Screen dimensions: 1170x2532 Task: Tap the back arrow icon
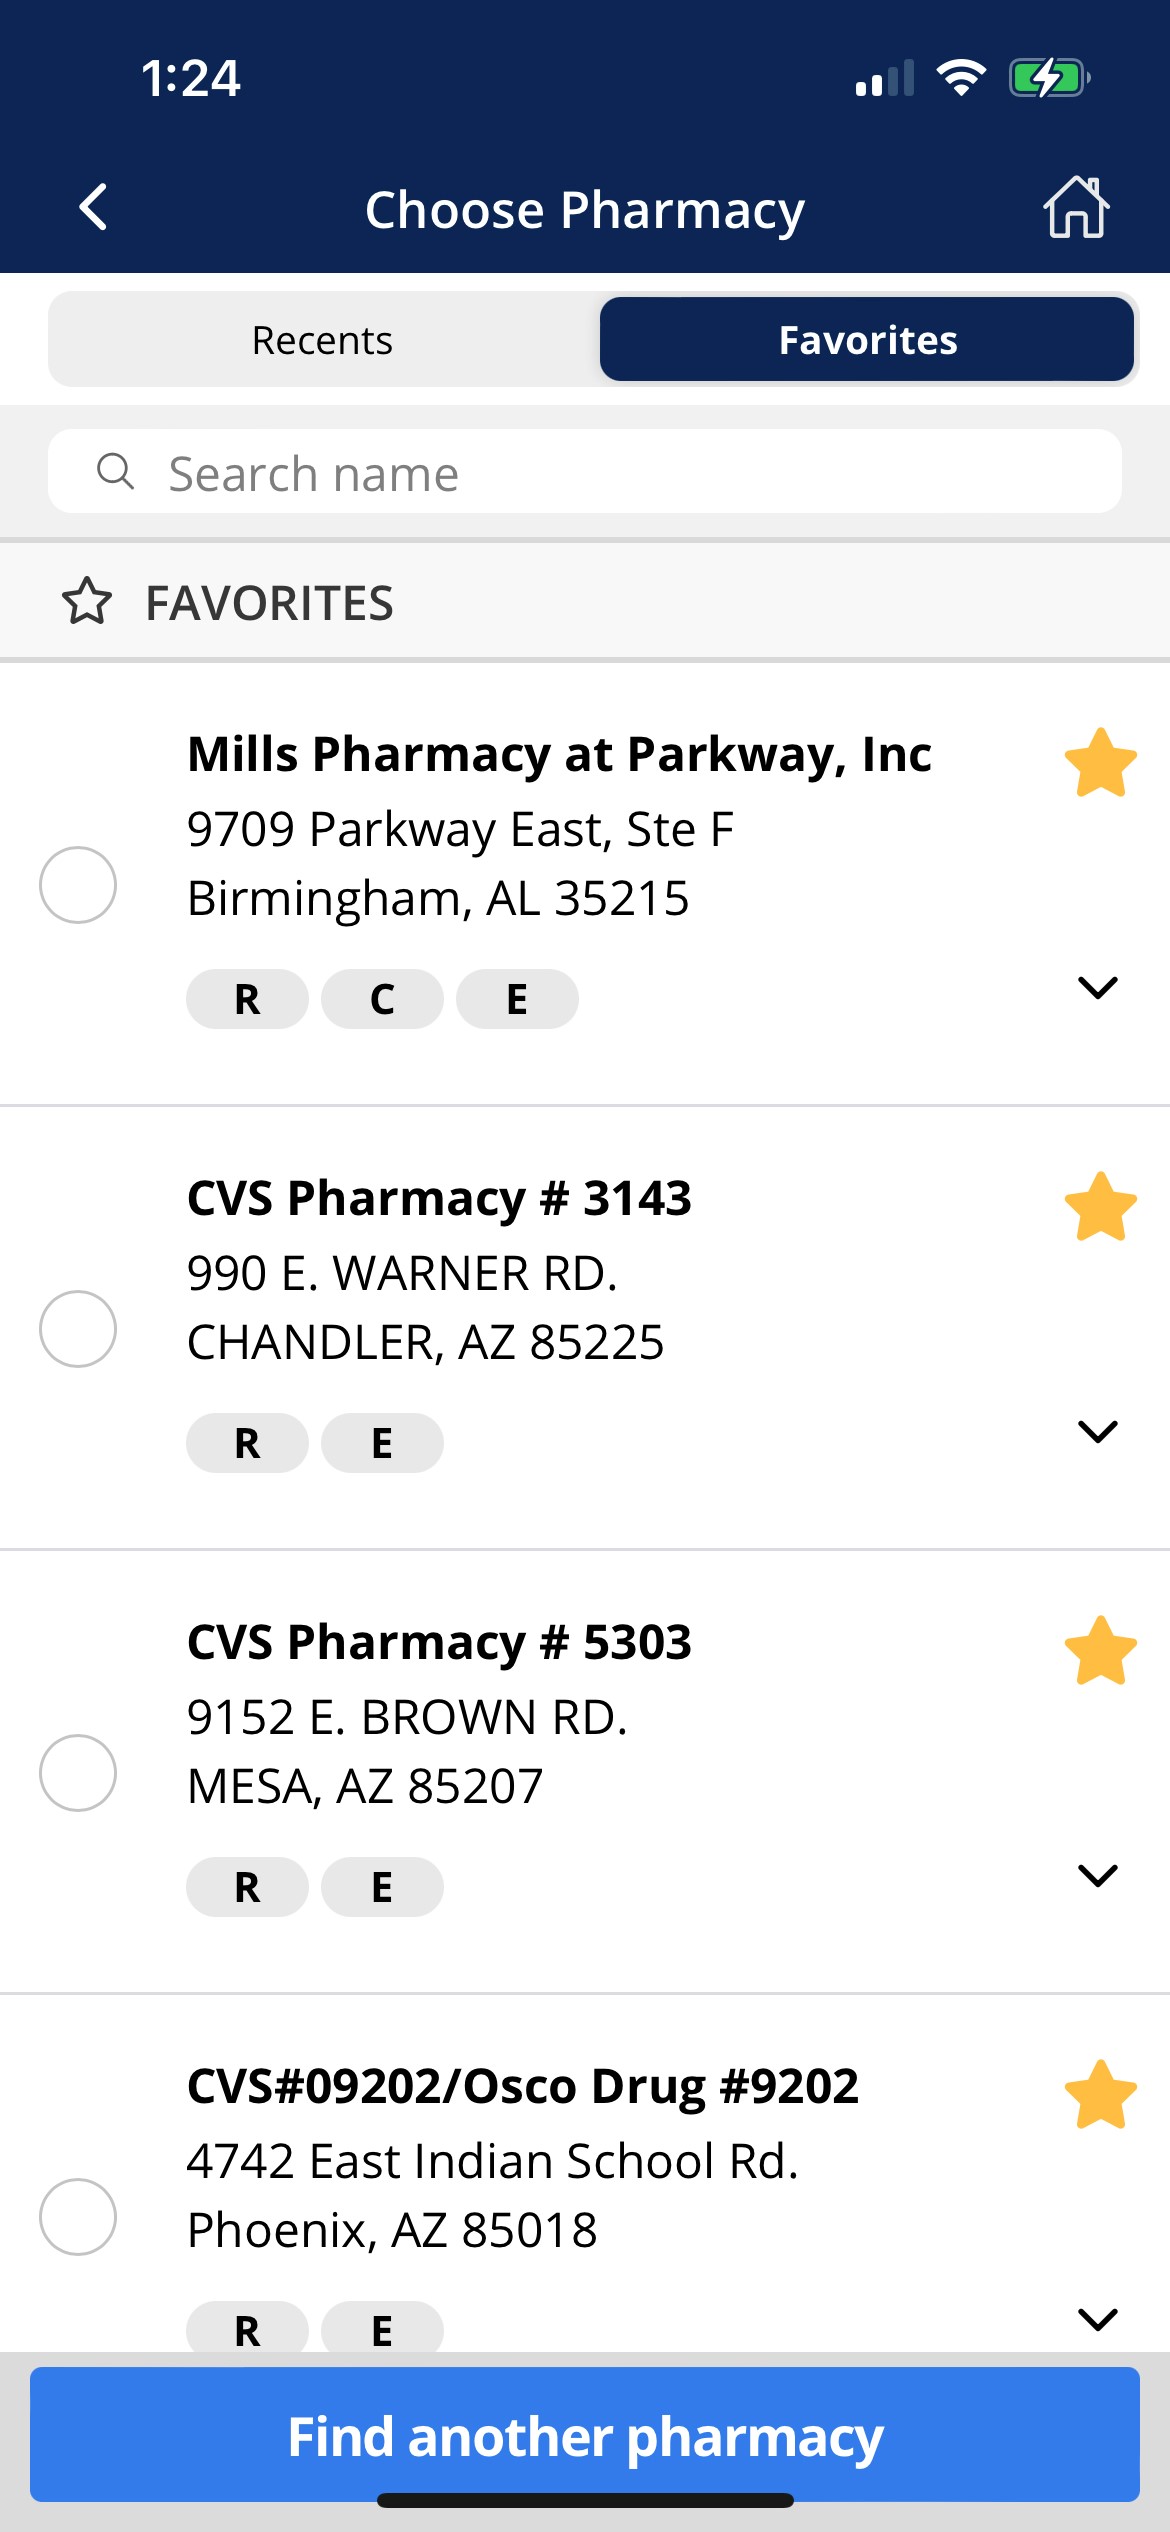pyautogui.click(x=93, y=208)
